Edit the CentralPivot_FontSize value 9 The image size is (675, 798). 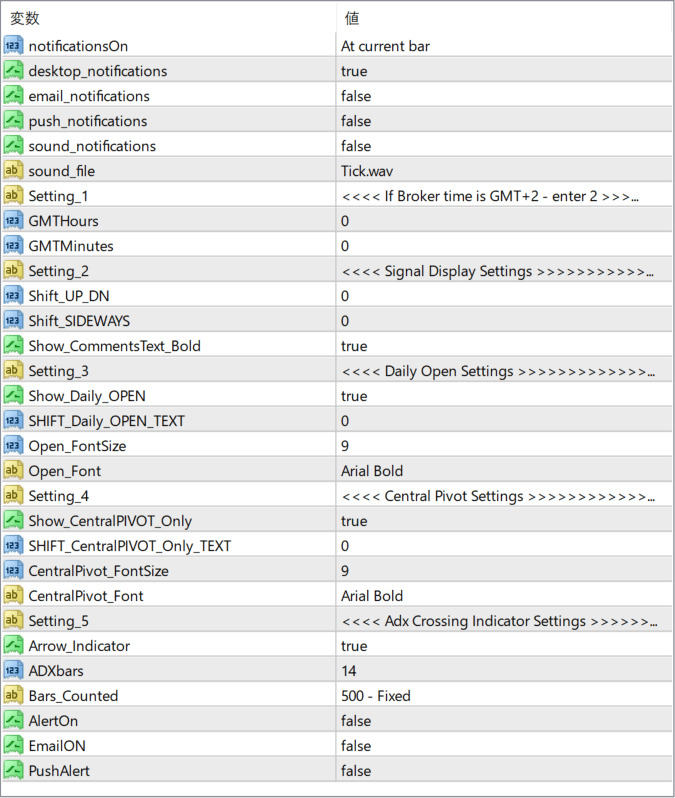coord(345,571)
